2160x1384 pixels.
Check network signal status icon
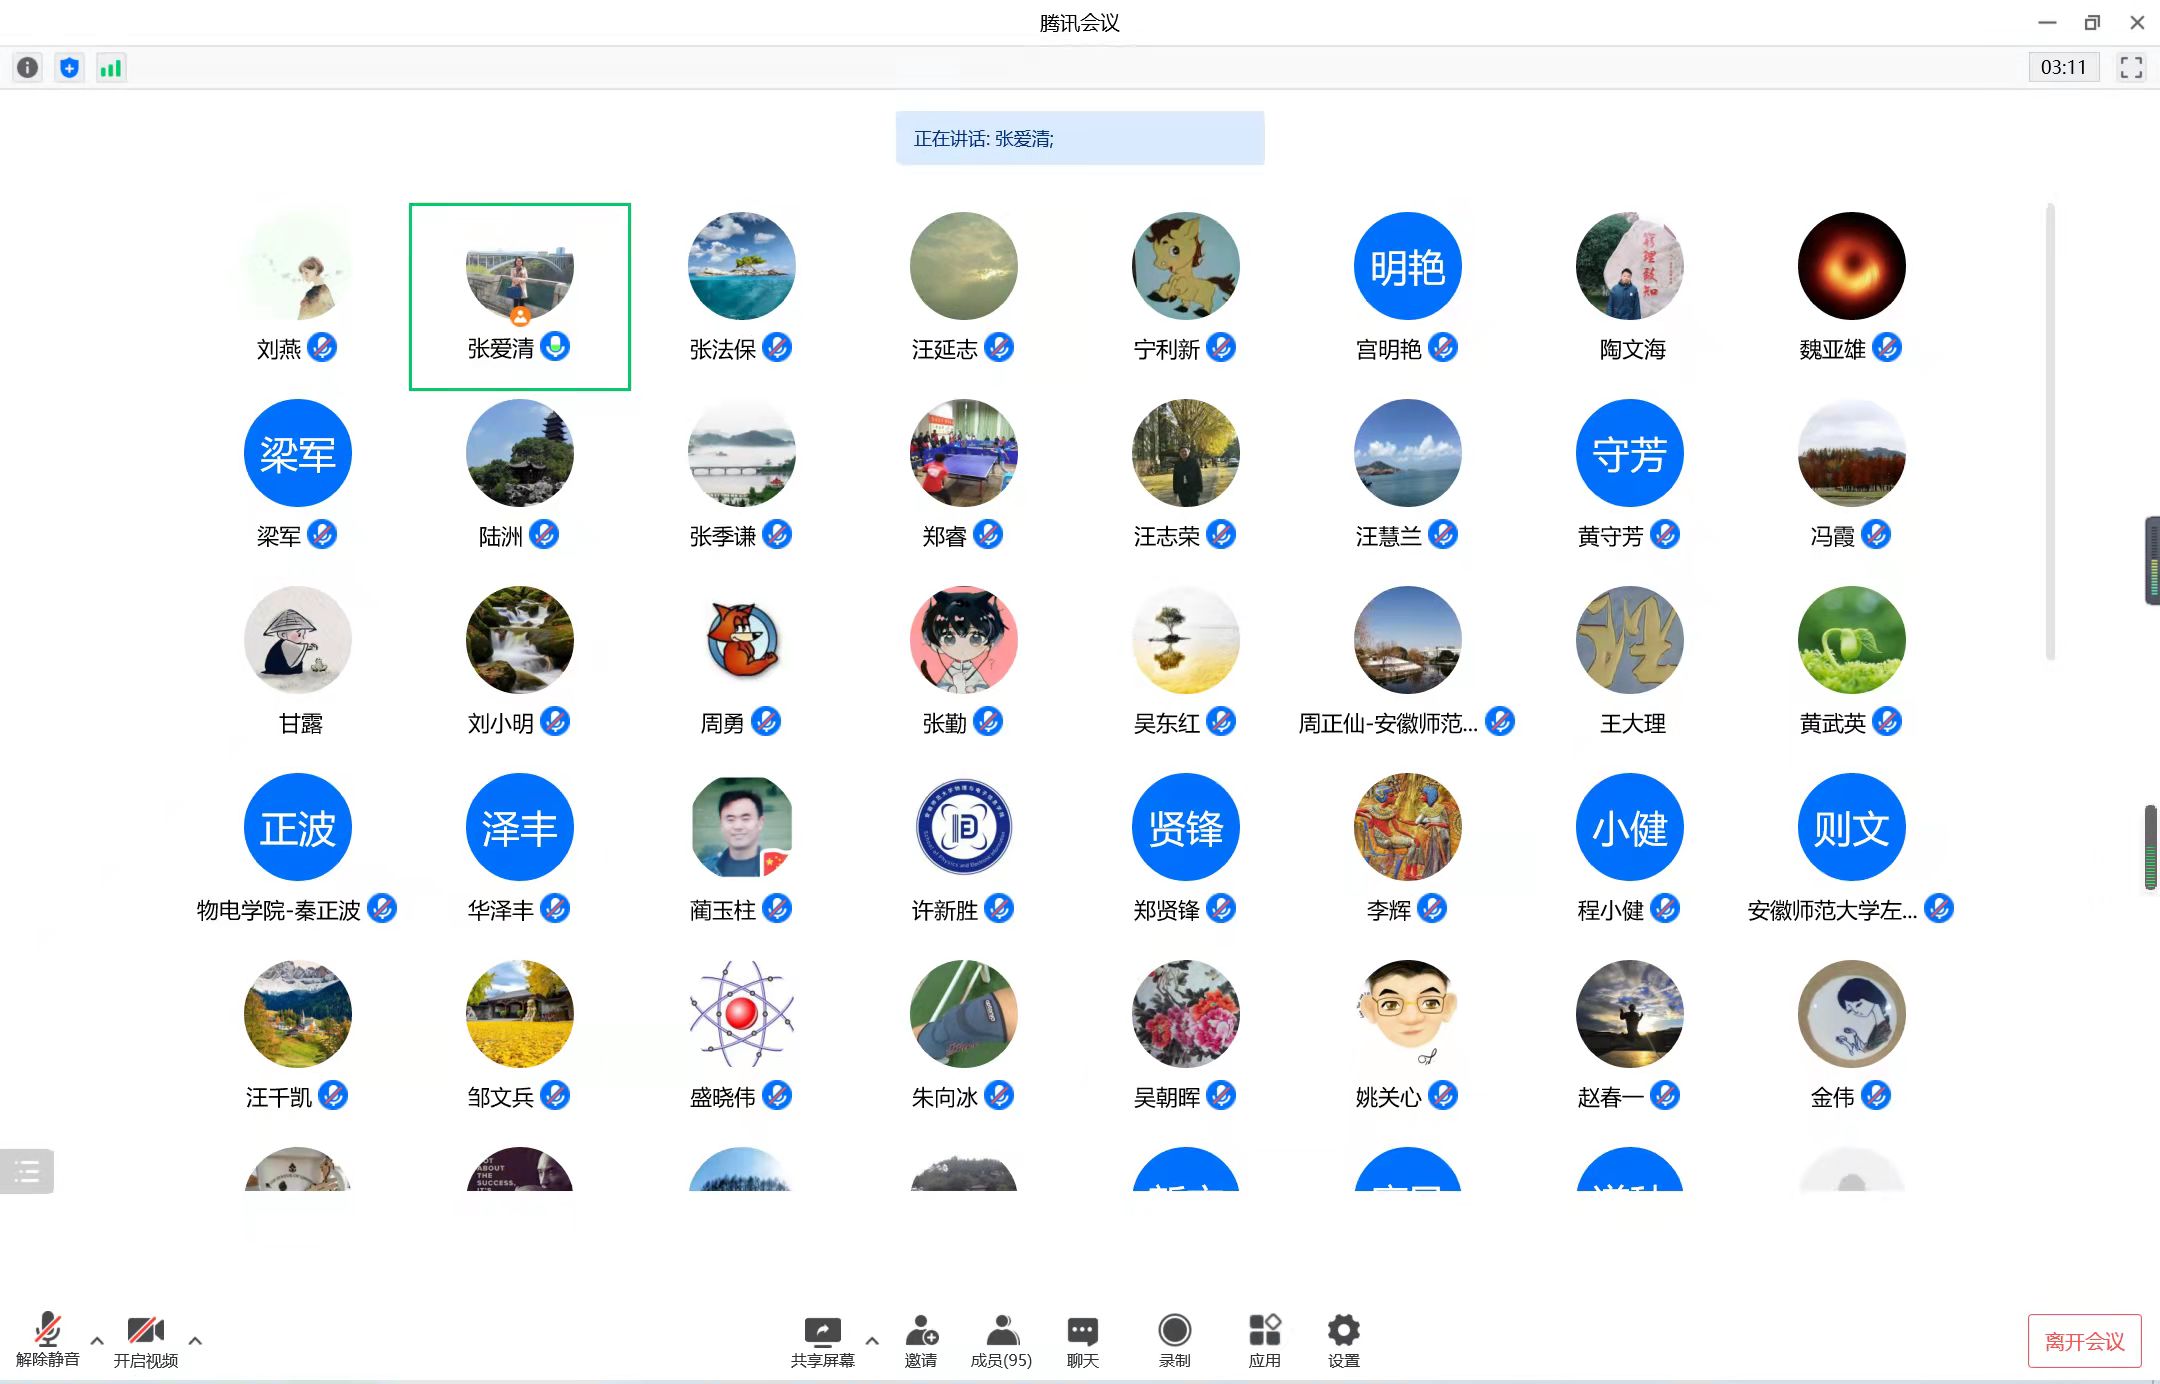(x=111, y=68)
